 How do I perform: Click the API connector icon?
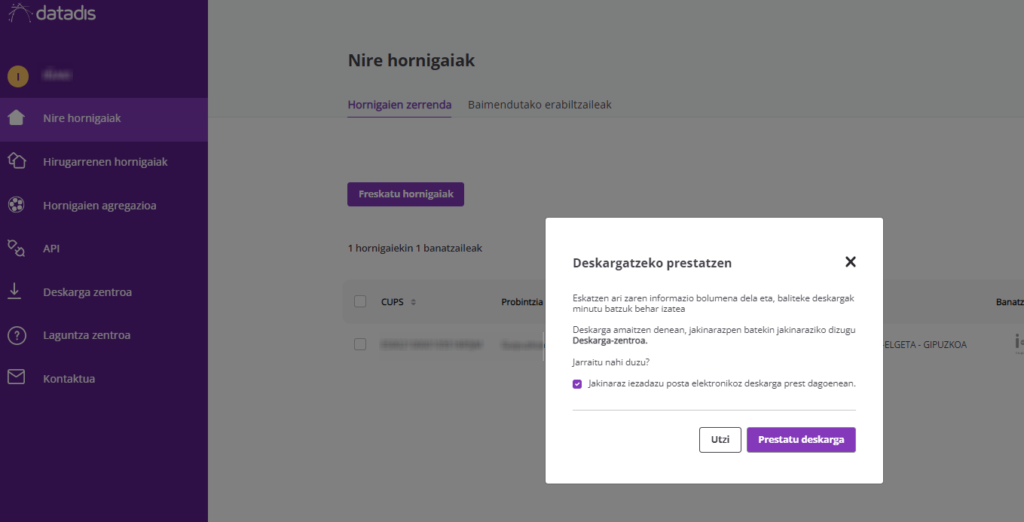(x=16, y=248)
